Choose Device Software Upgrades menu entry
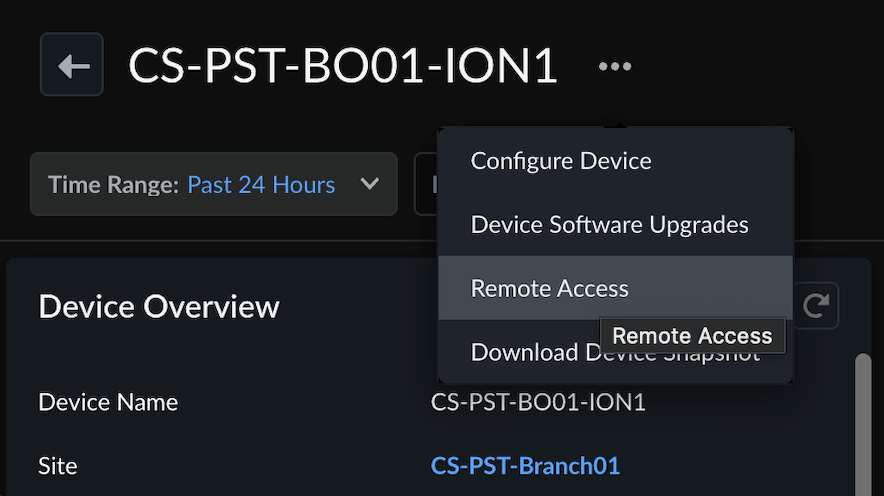The width and height of the screenshot is (884, 496). click(609, 224)
